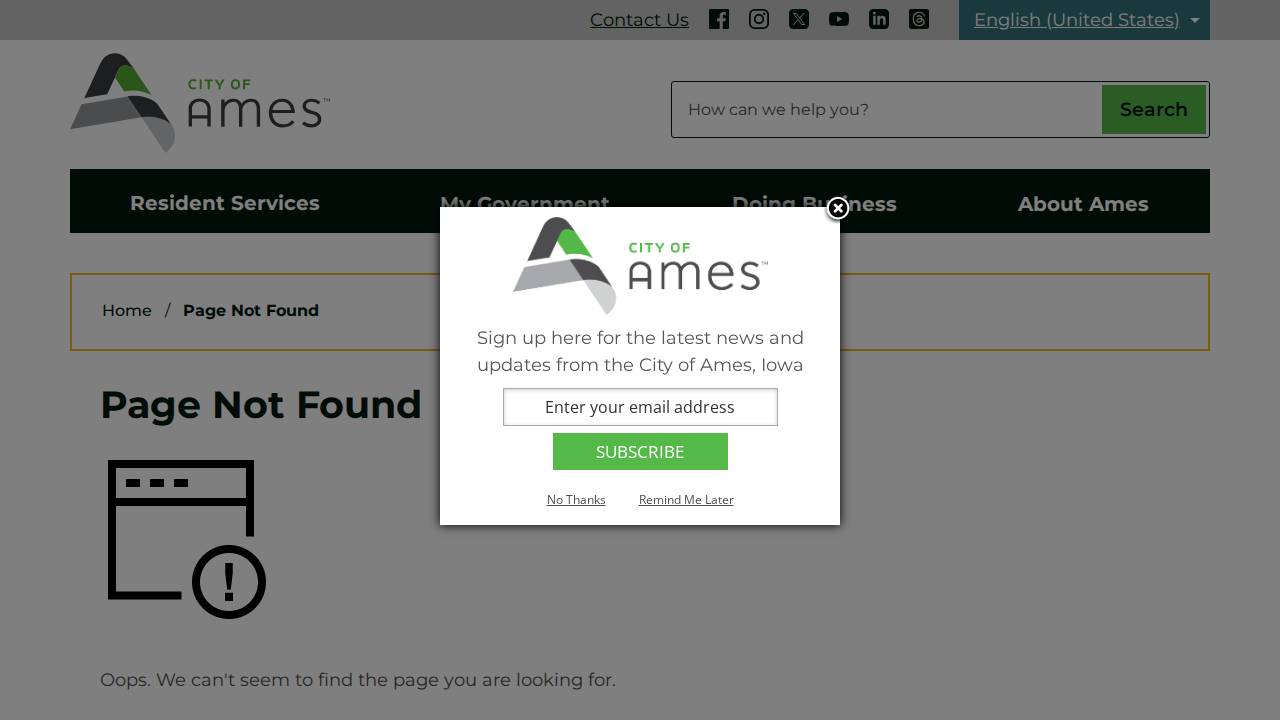Screen dimensions: 1280x720
Task: Open the About Ames menu
Action: click(x=1083, y=204)
